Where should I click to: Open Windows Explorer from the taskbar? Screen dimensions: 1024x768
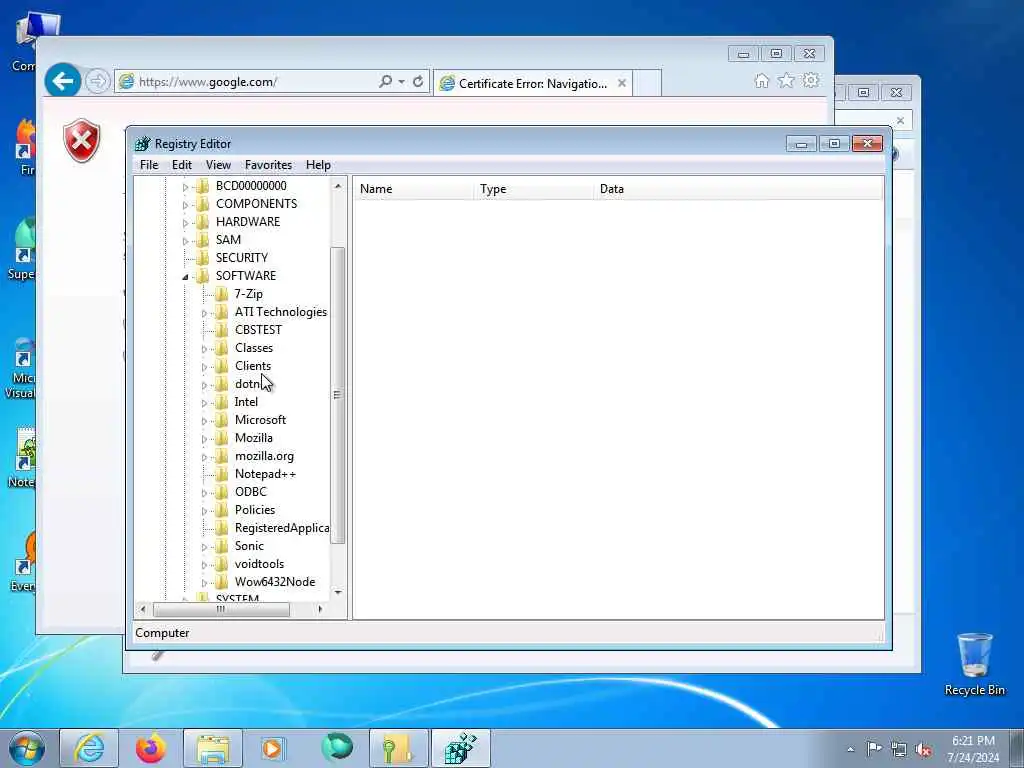pos(213,748)
